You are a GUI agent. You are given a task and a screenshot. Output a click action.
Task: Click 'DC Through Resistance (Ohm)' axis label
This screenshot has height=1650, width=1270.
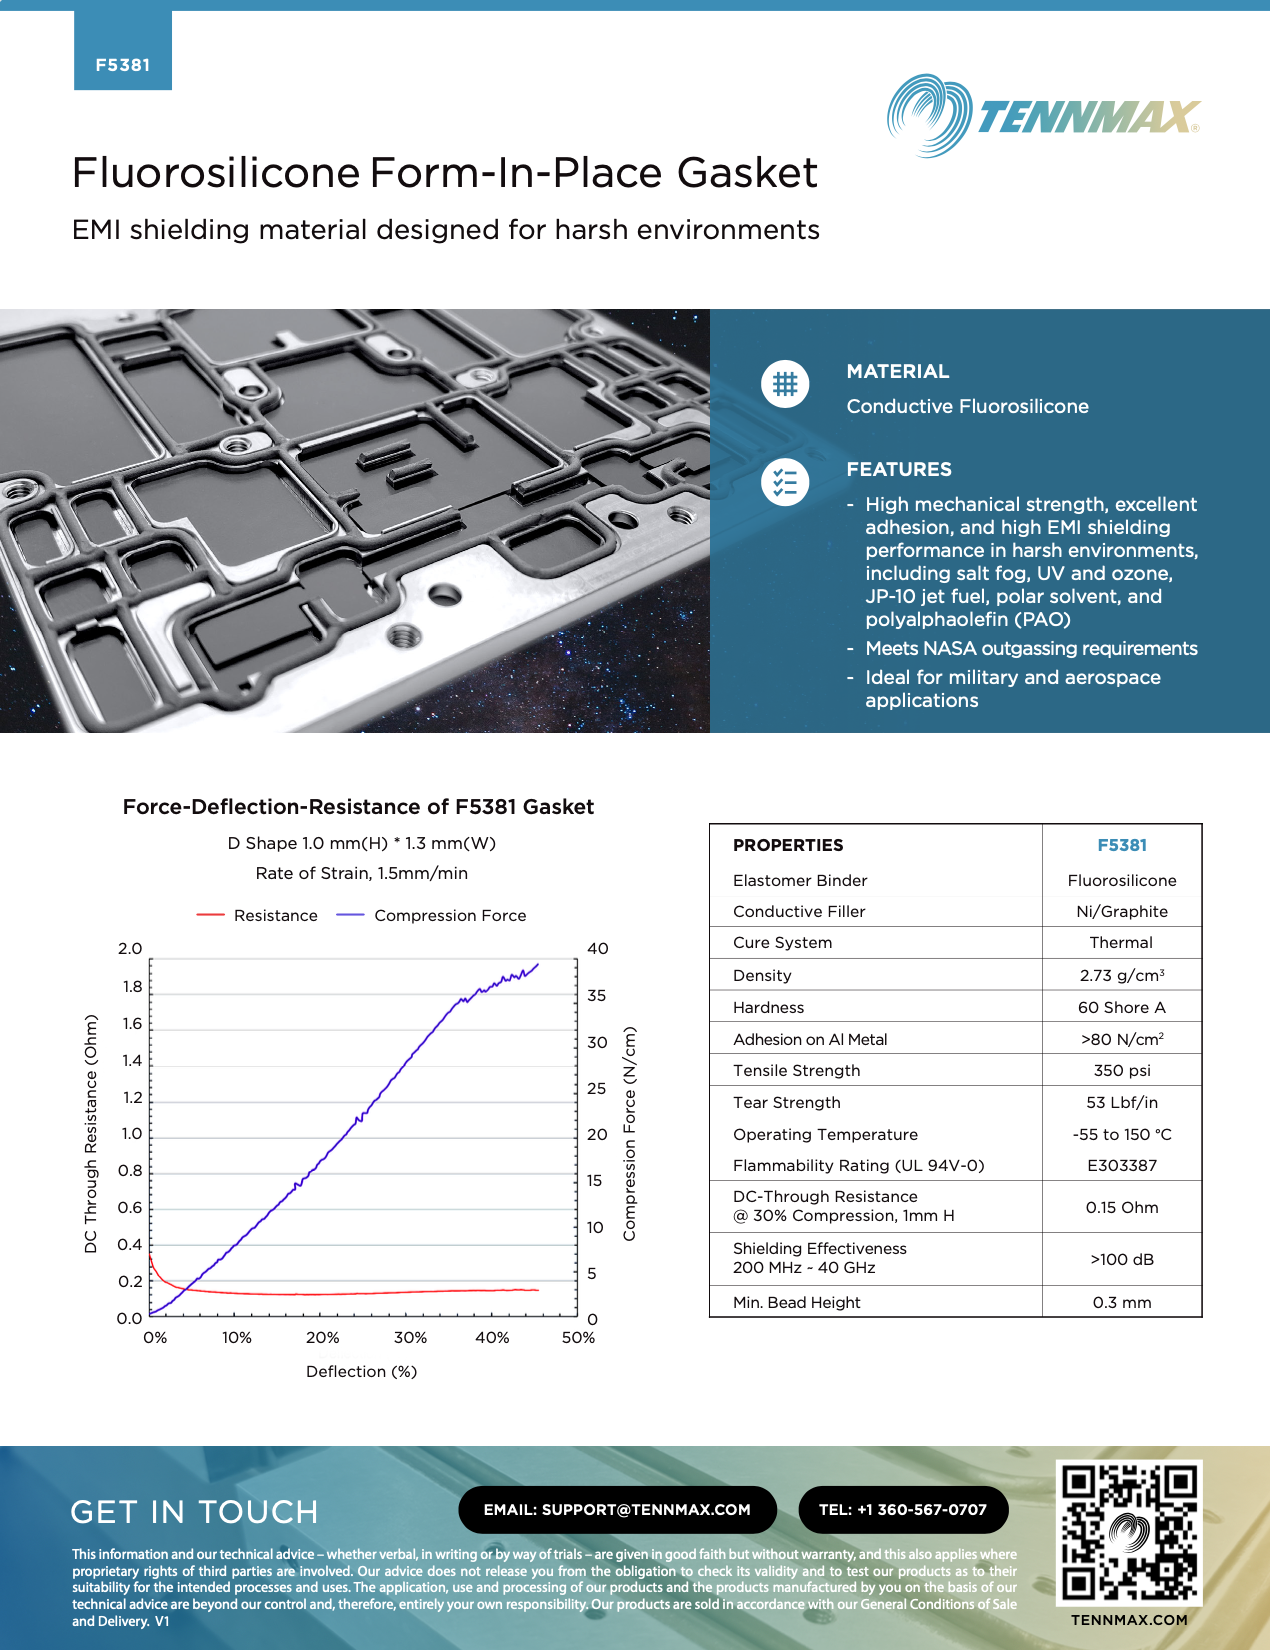[x=91, y=1134]
